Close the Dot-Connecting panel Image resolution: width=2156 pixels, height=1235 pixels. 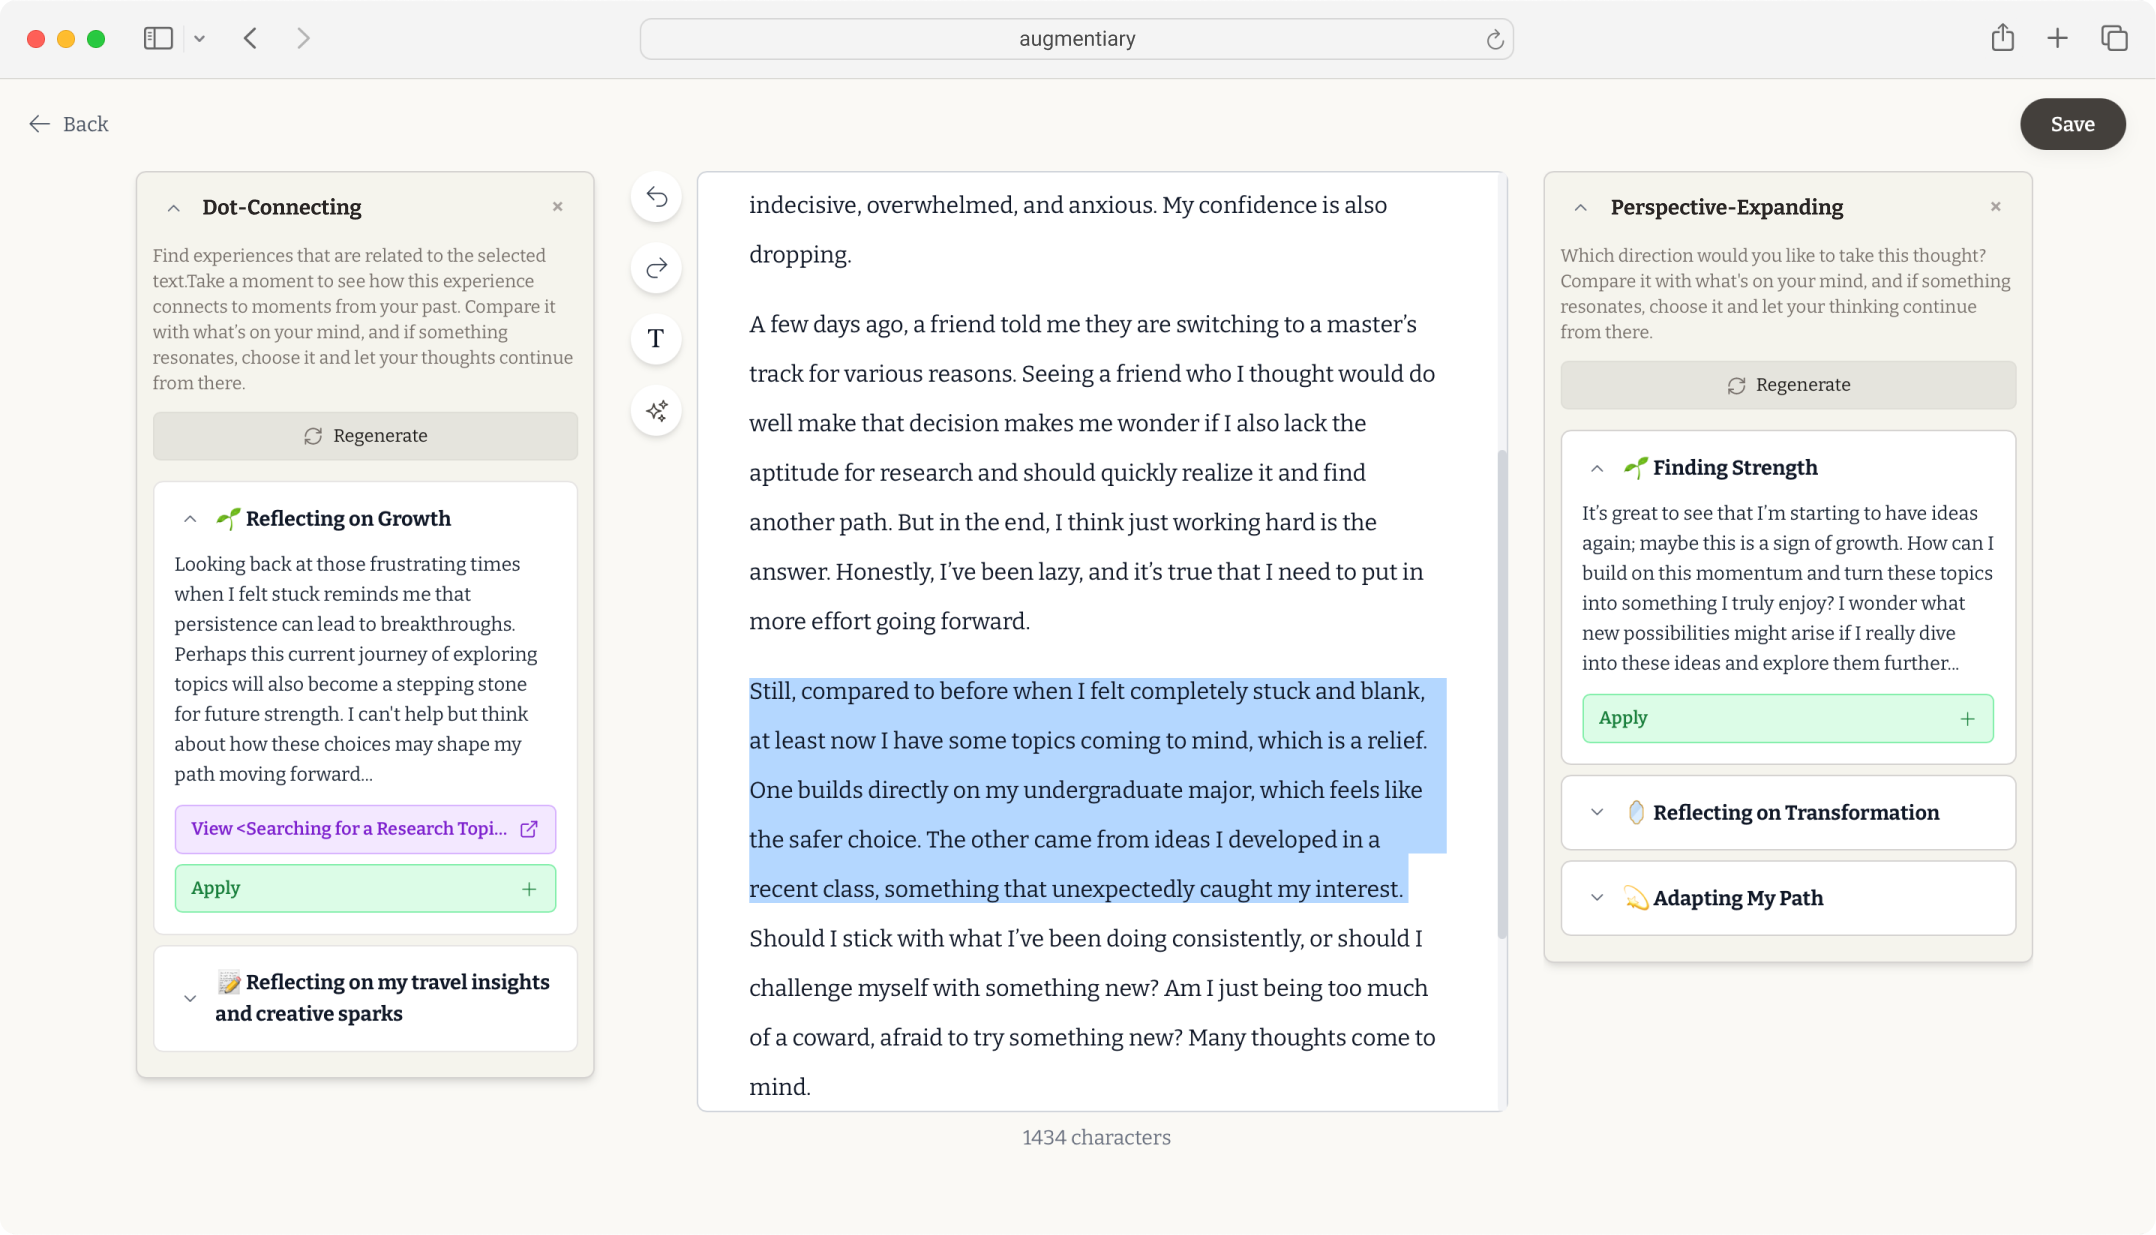(x=558, y=207)
